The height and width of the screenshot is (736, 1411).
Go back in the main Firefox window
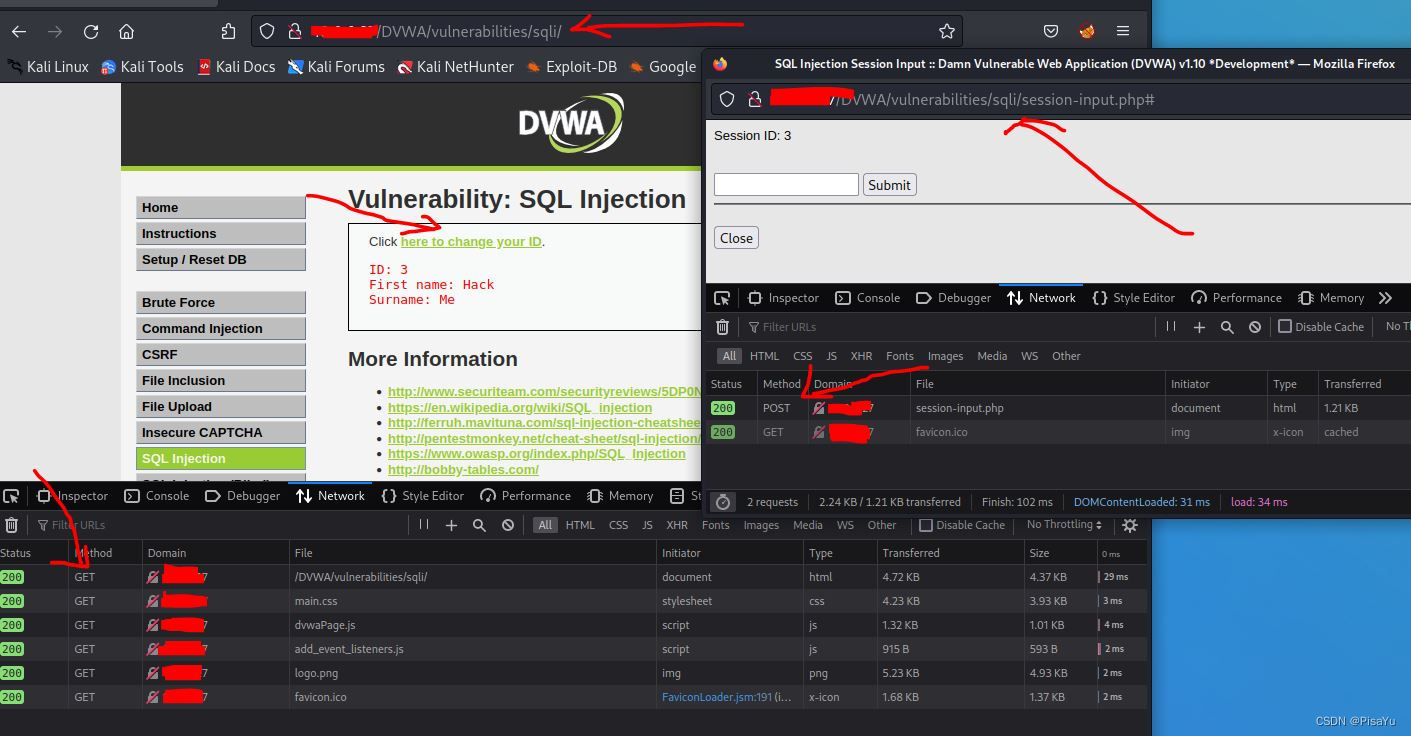pos(19,31)
